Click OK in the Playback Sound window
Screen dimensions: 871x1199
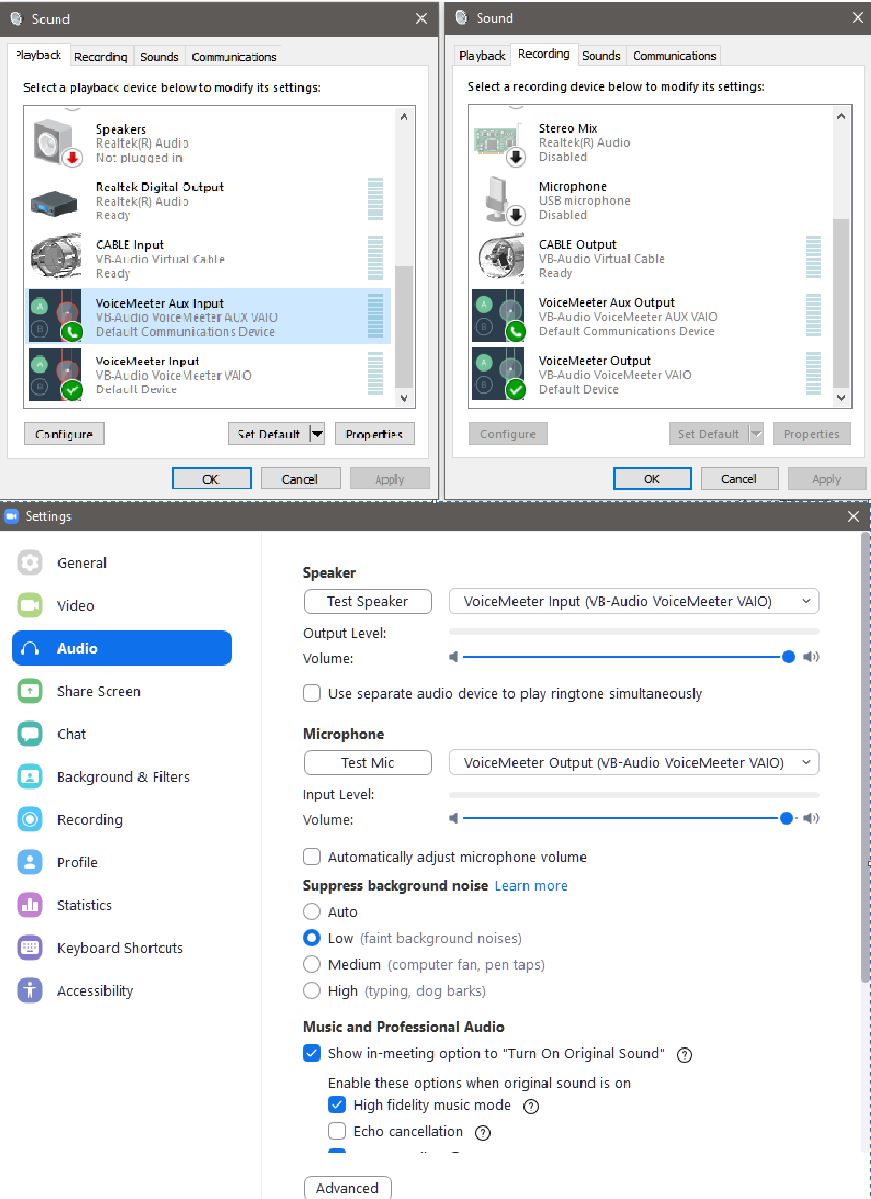click(212, 479)
